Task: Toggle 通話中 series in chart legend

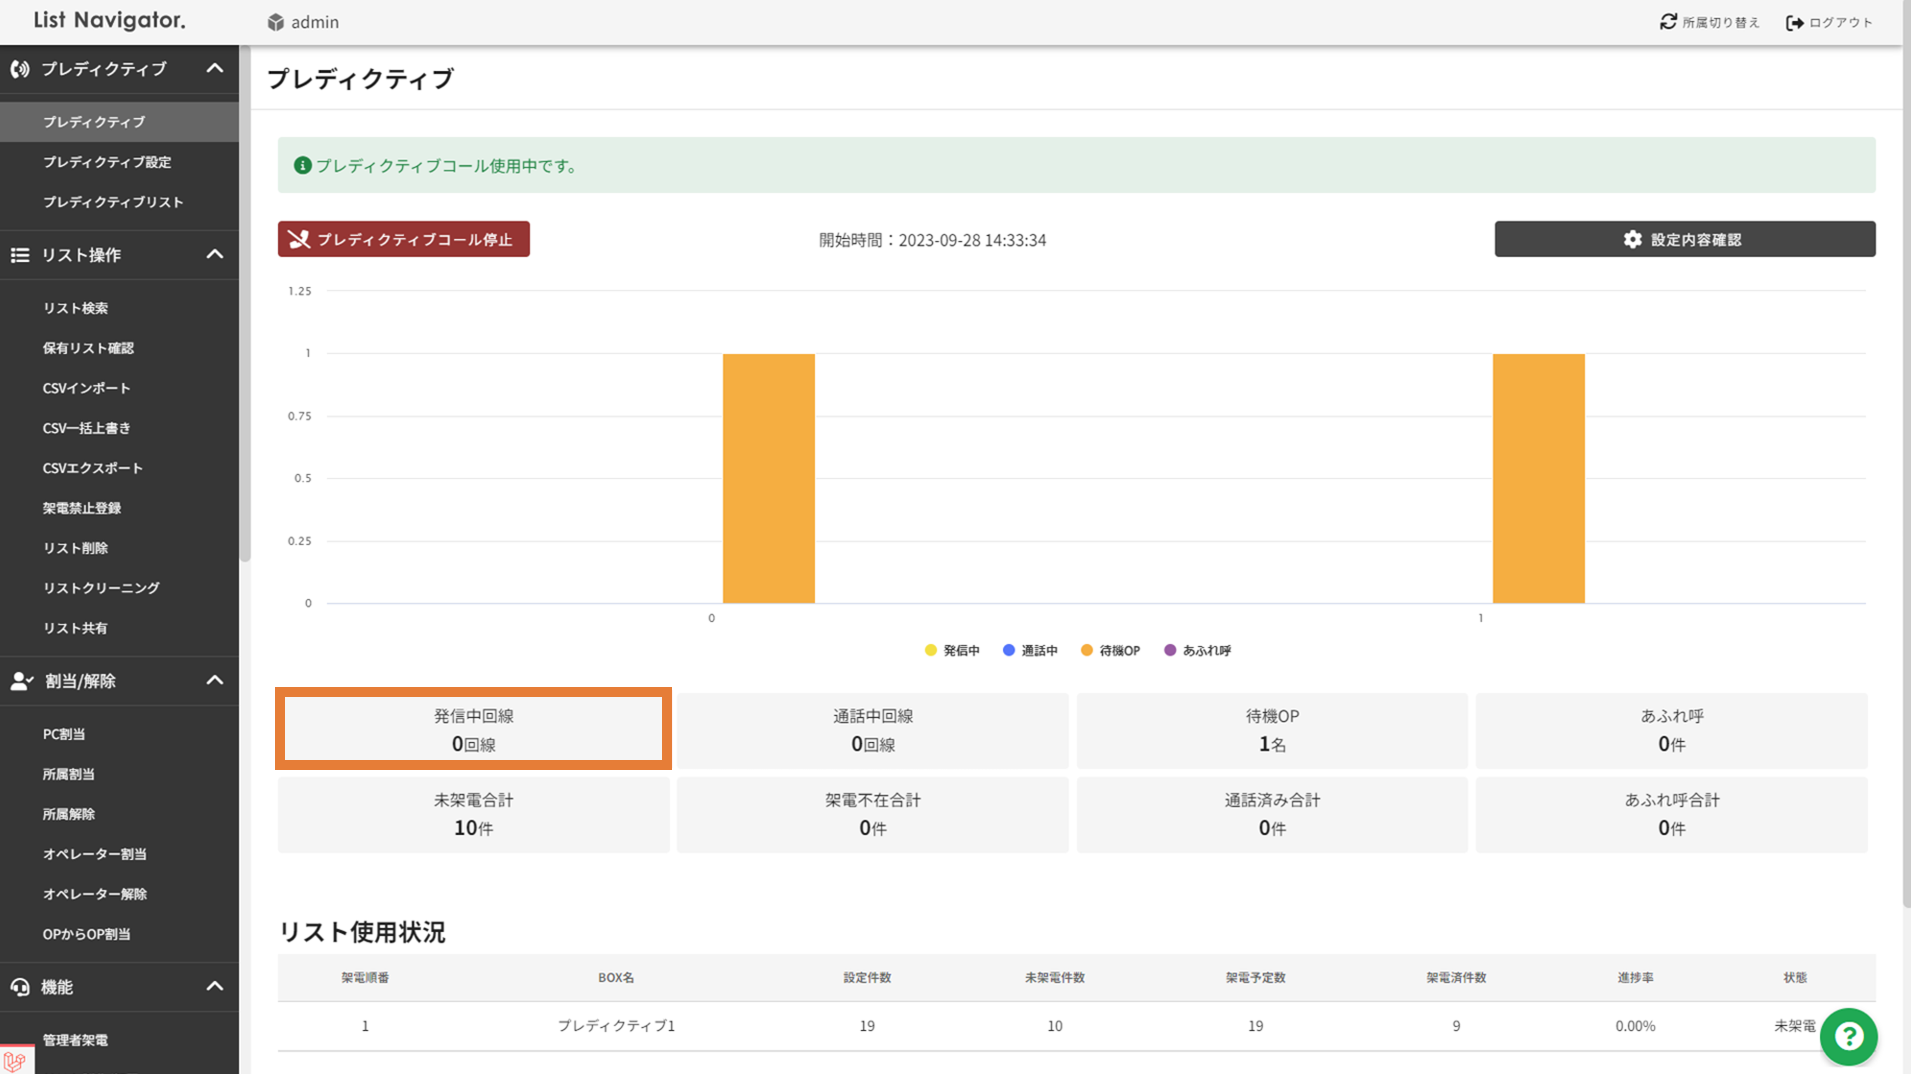Action: click(x=1030, y=650)
